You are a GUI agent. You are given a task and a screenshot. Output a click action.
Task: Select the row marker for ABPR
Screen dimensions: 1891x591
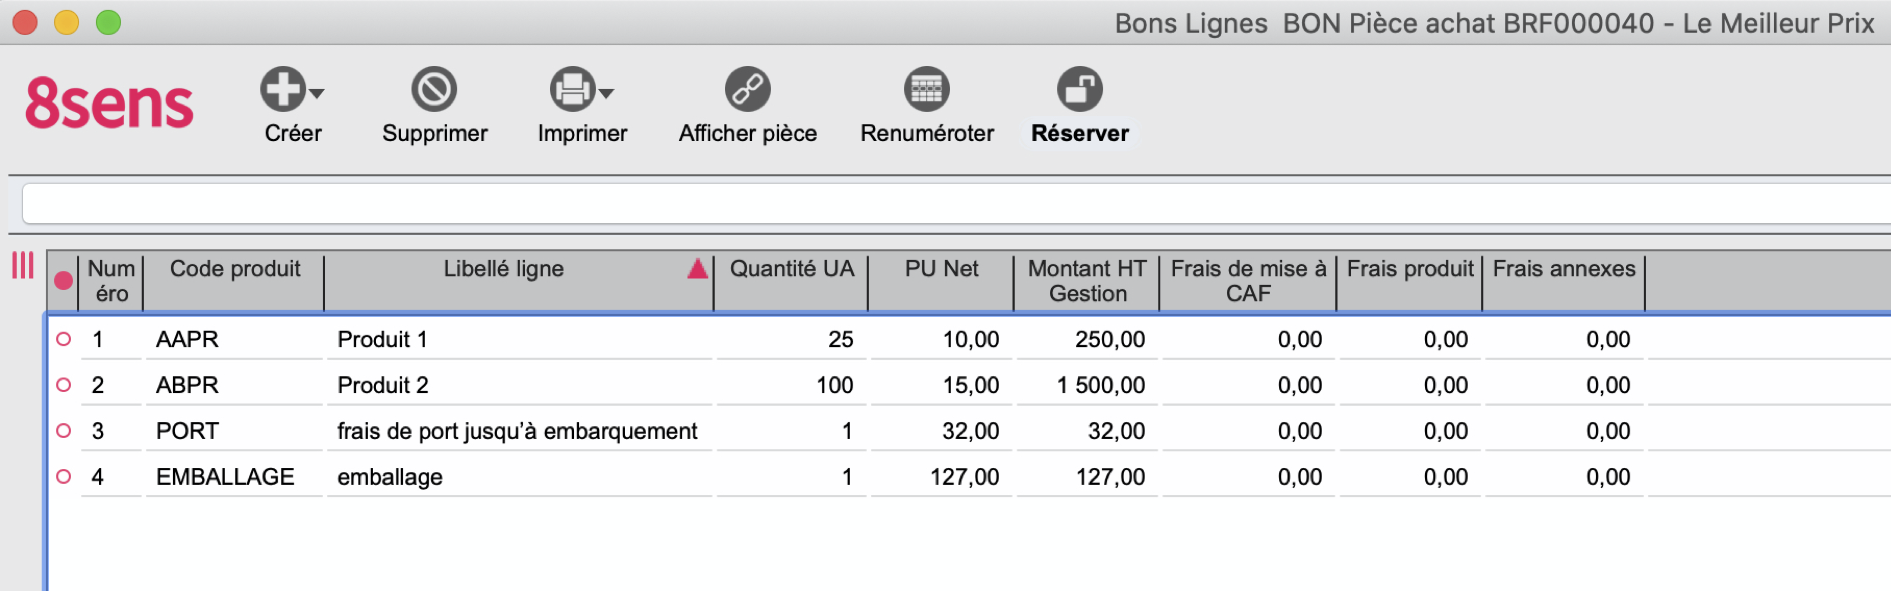pyautogui.click(x=64, y=385)
